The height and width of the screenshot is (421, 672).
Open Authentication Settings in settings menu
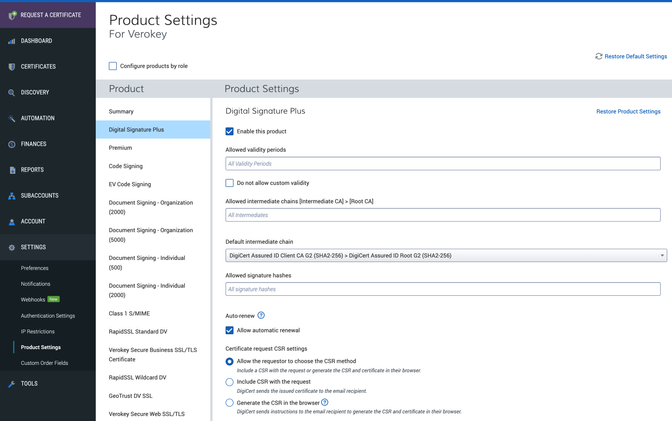click(x=48, y=315)
